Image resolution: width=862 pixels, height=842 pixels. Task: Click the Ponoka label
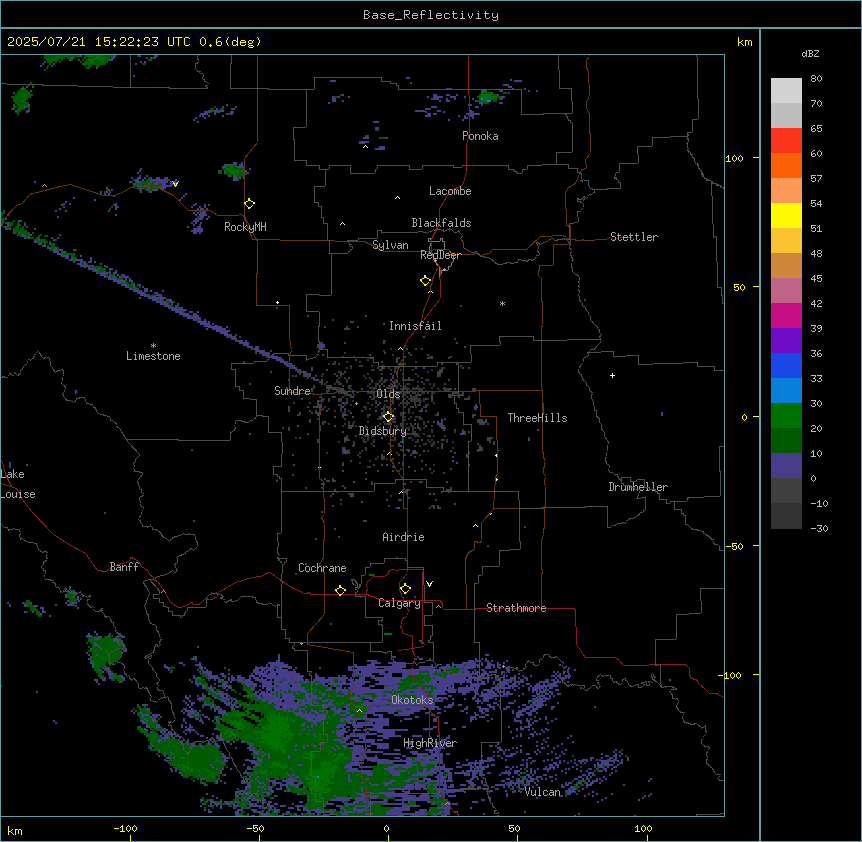(480, 136)
